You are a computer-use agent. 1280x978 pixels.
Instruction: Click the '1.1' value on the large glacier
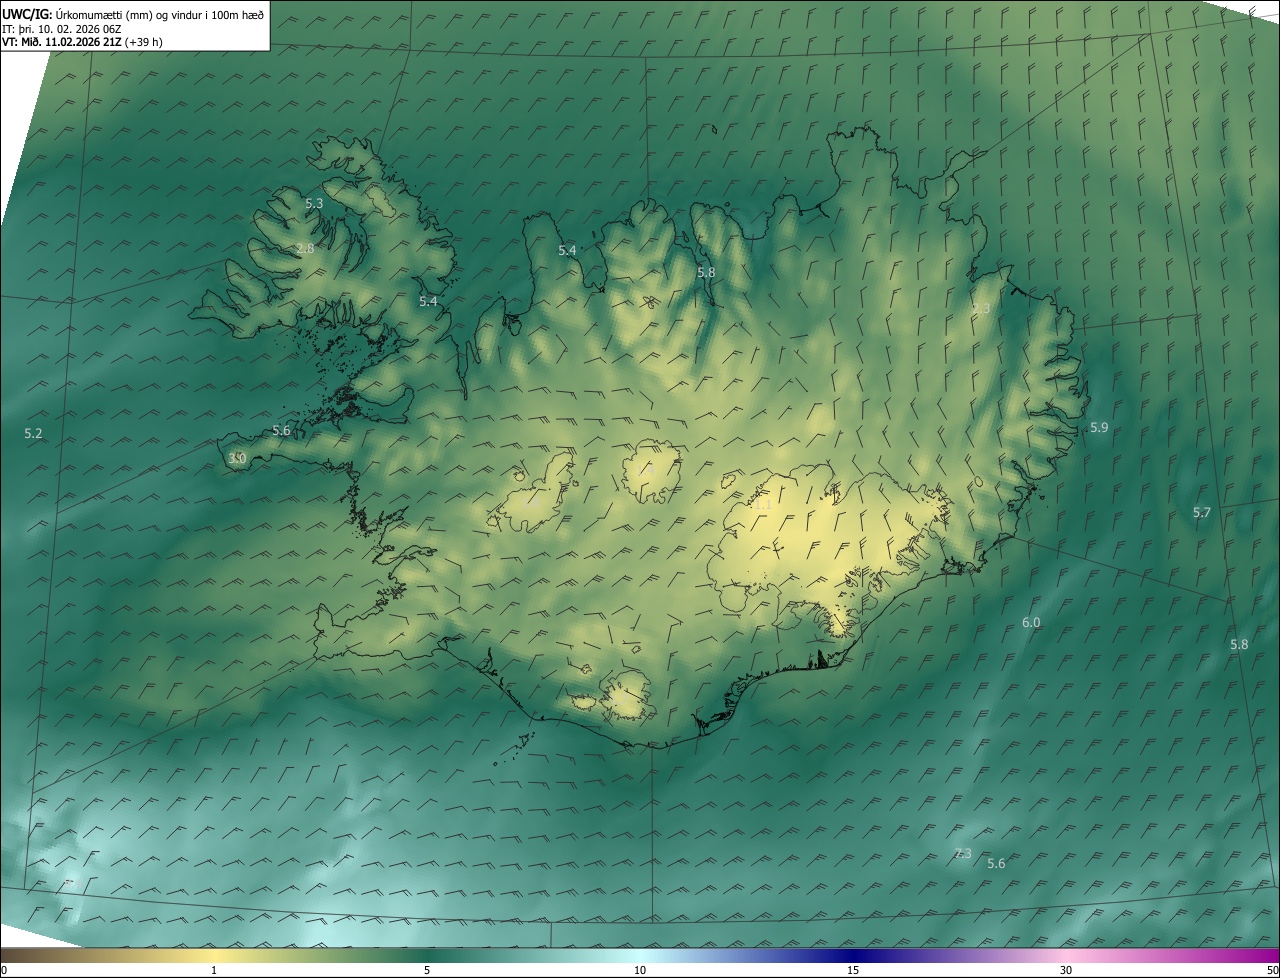763,505
